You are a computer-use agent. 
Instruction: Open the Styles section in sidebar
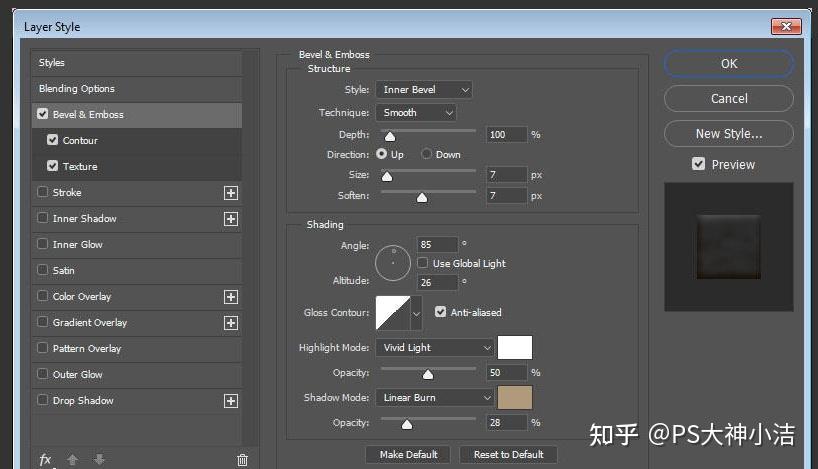(x=137, y=63)
